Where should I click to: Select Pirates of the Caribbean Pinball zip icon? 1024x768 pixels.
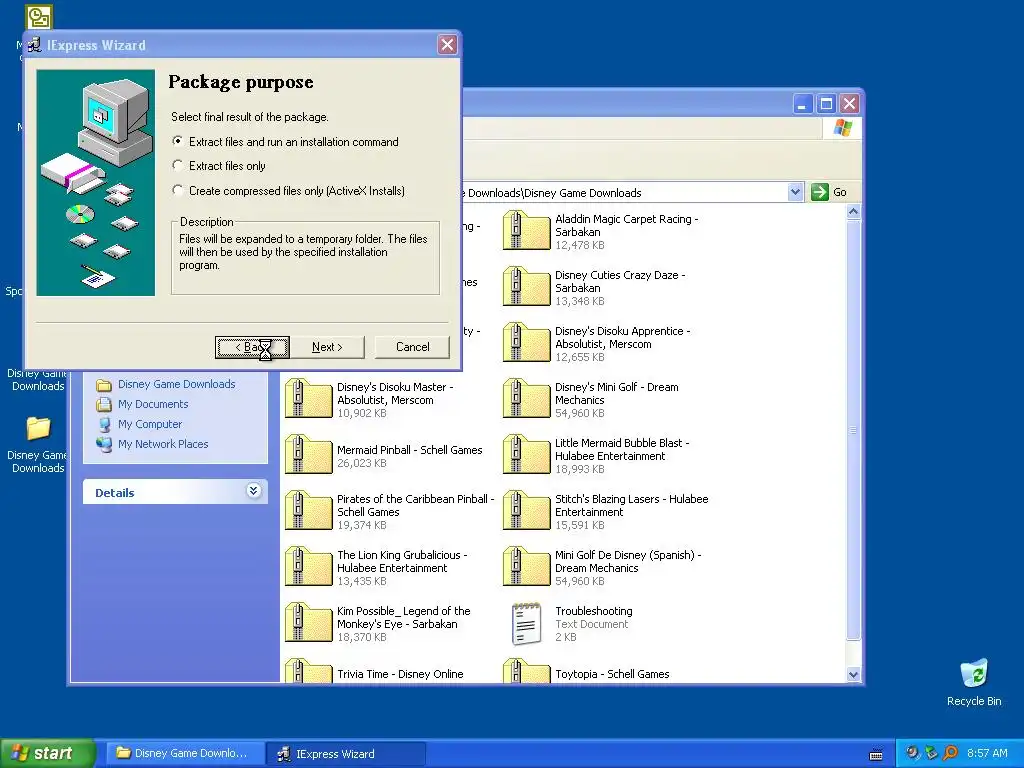[x=308, y=511]
